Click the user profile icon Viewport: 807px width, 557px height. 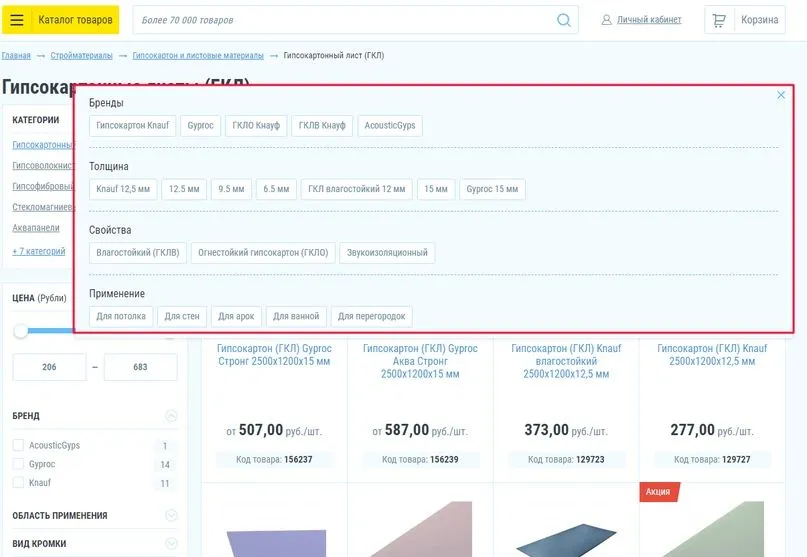[607, 20]
